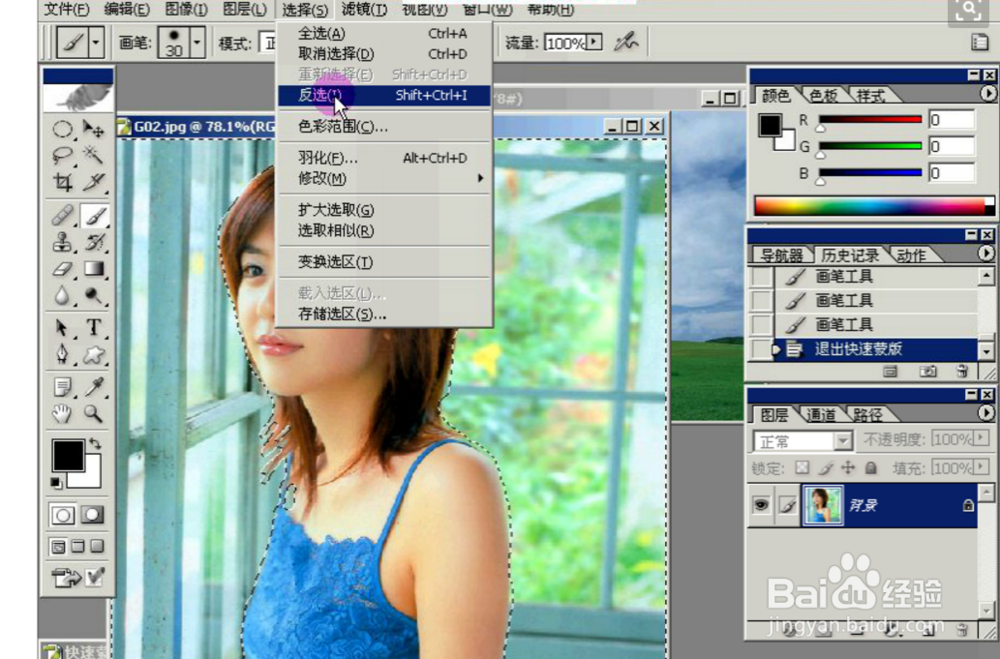
Task: Select the Hand tool
Action: point(62,414)
